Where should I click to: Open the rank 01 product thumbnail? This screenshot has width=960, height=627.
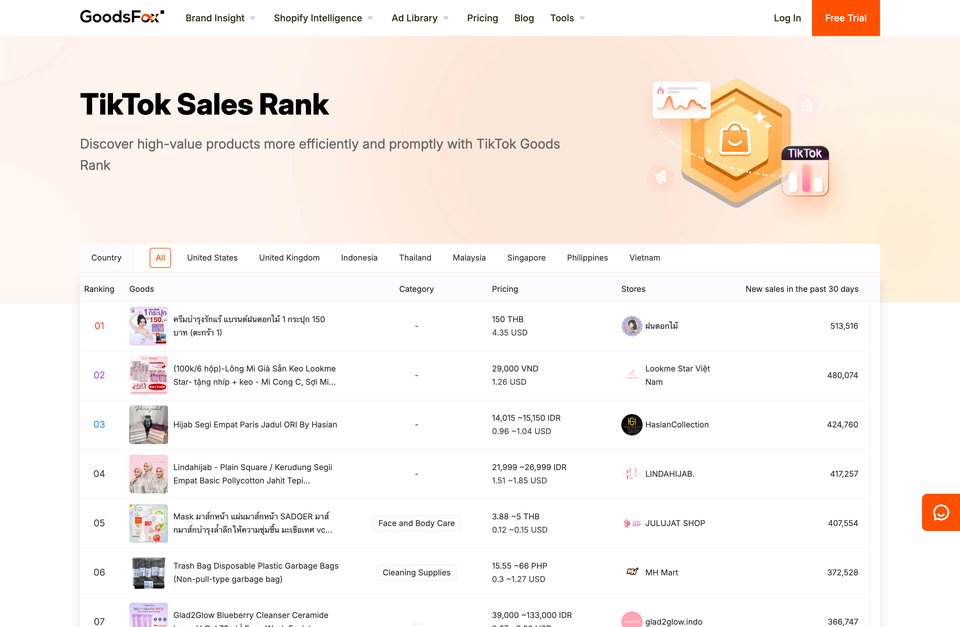point(148,326)
